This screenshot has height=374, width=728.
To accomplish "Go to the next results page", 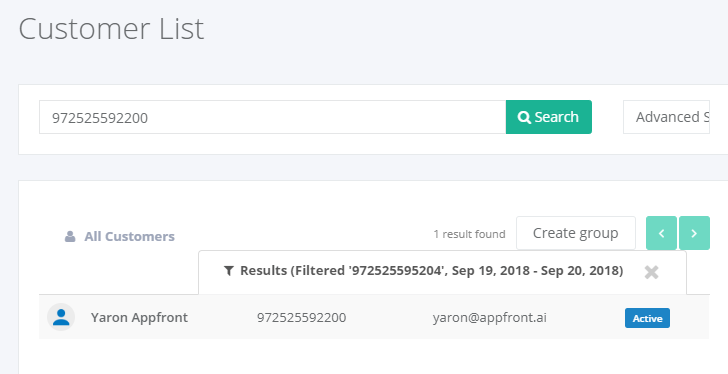I will click(x=694, y=233).
